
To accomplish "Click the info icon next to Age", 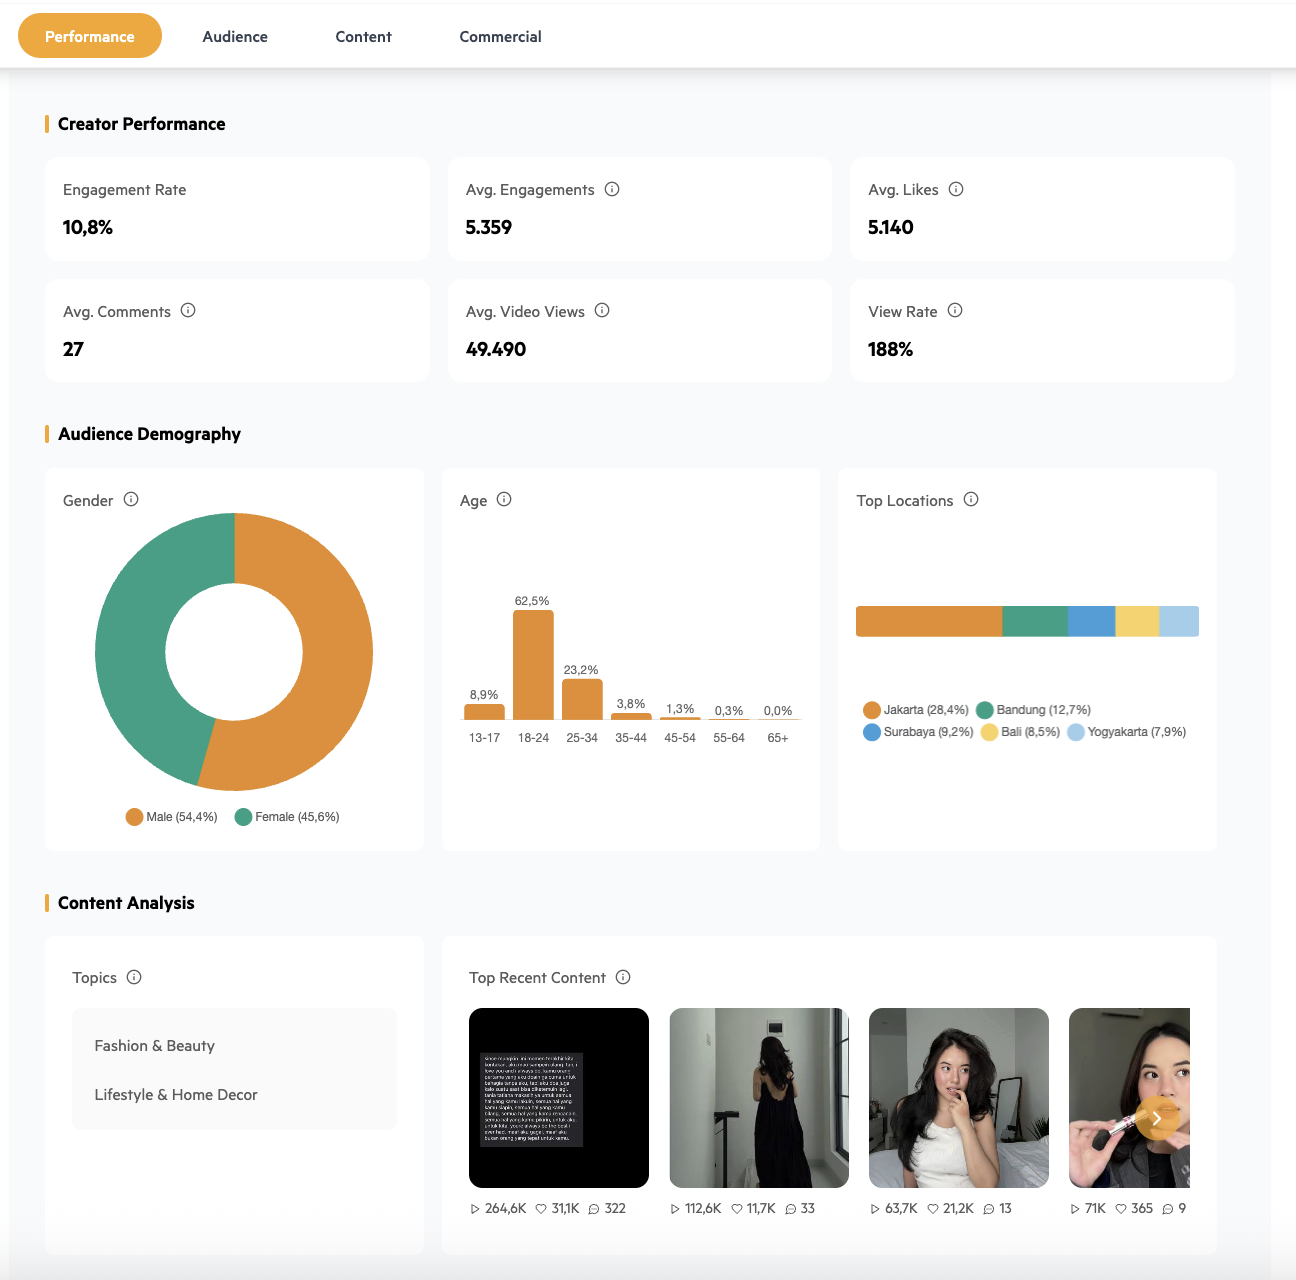I will click(504, 500).
